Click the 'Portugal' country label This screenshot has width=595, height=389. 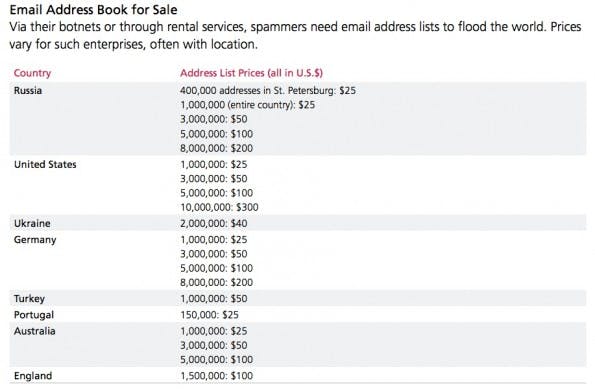[34, 315]
